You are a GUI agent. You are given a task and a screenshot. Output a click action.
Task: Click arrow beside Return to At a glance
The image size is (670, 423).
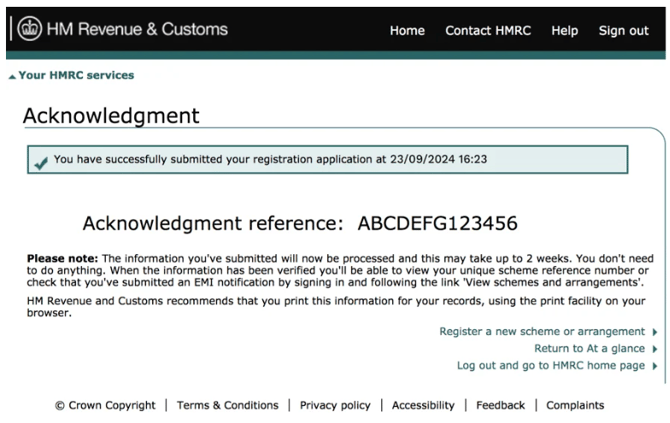(x=655, y=349)
